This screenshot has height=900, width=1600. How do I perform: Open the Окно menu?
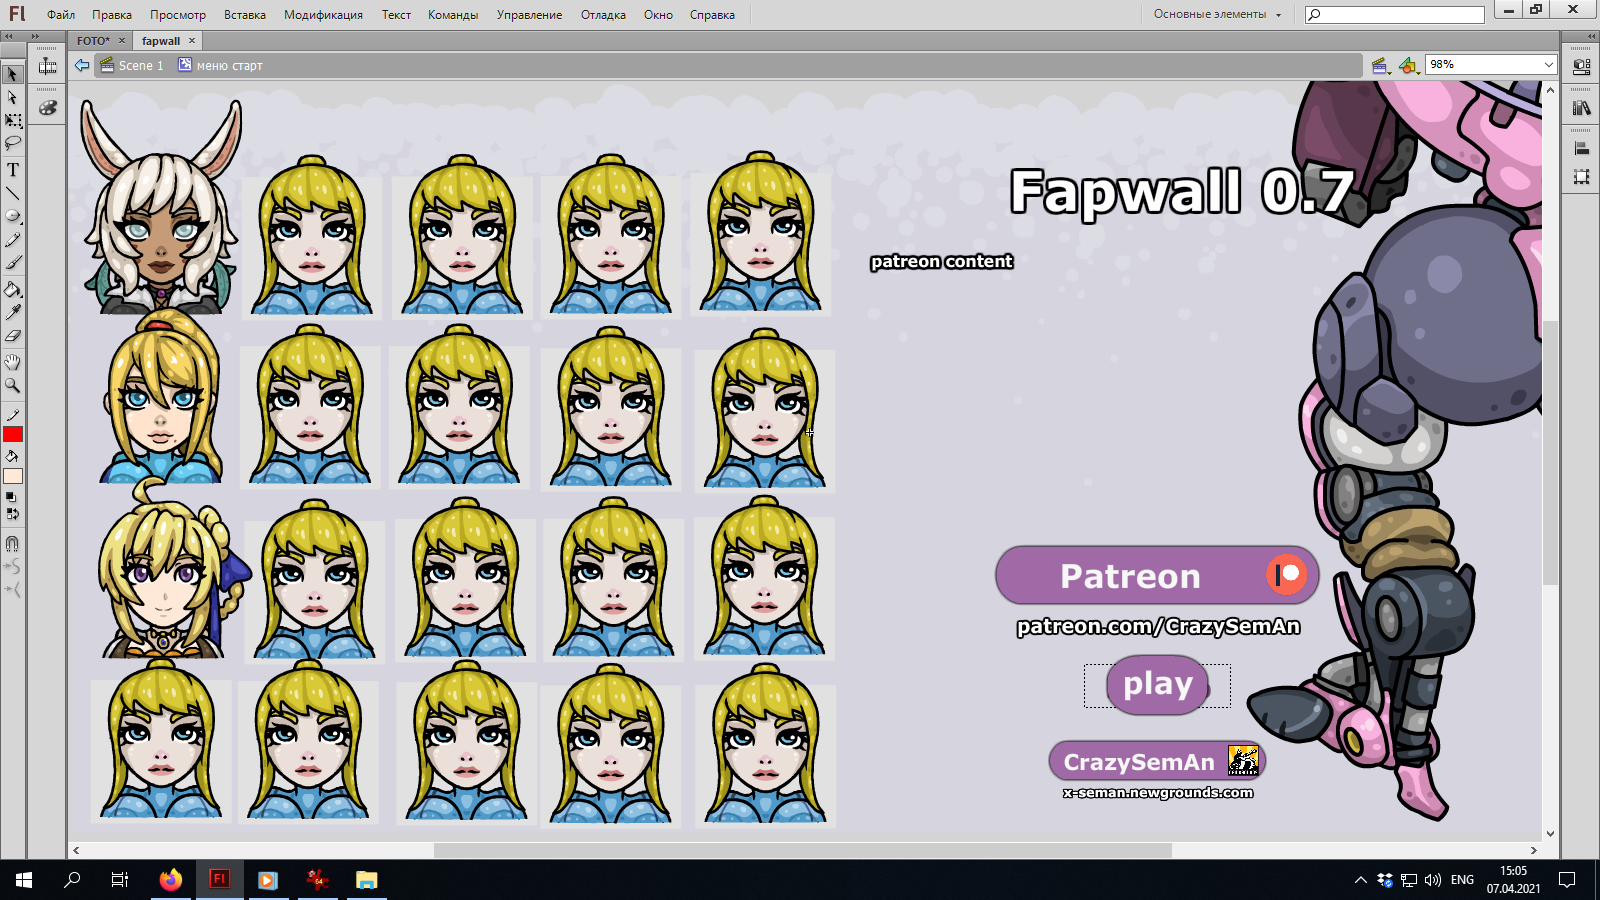click(x=658, y=15)
